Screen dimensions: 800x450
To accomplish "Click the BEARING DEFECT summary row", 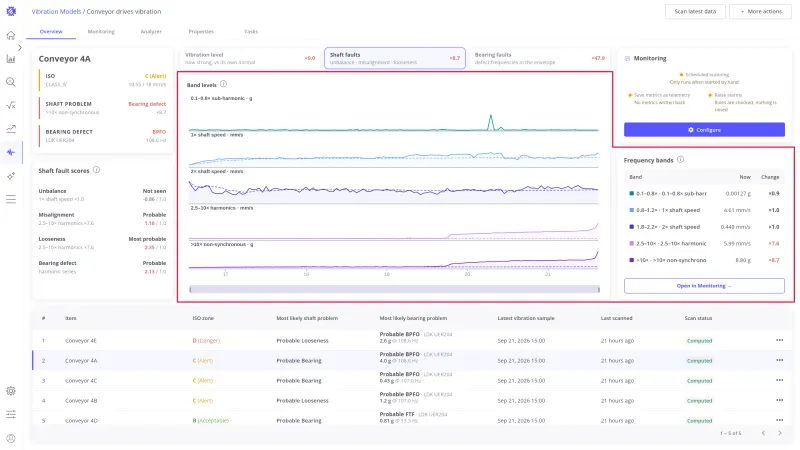I will (x=103, y=136).
